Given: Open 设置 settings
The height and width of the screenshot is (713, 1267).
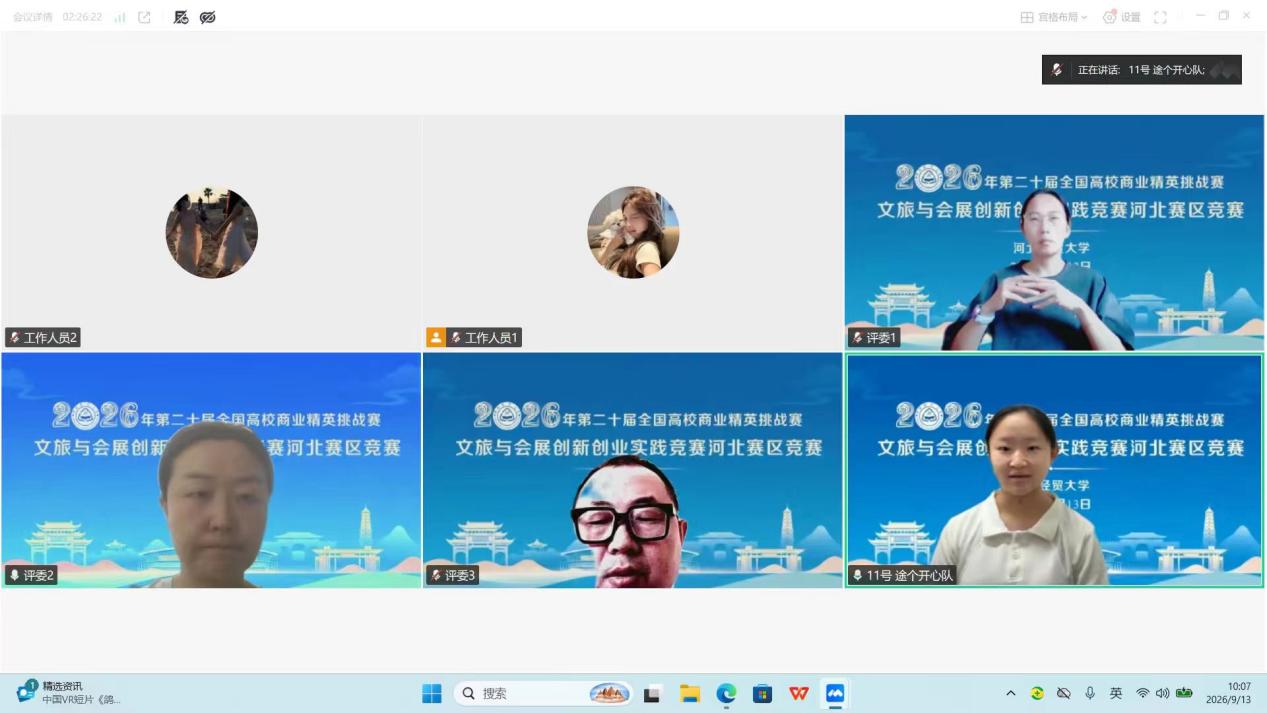Looking at the screenshot, I should [x=1122, y=17].
